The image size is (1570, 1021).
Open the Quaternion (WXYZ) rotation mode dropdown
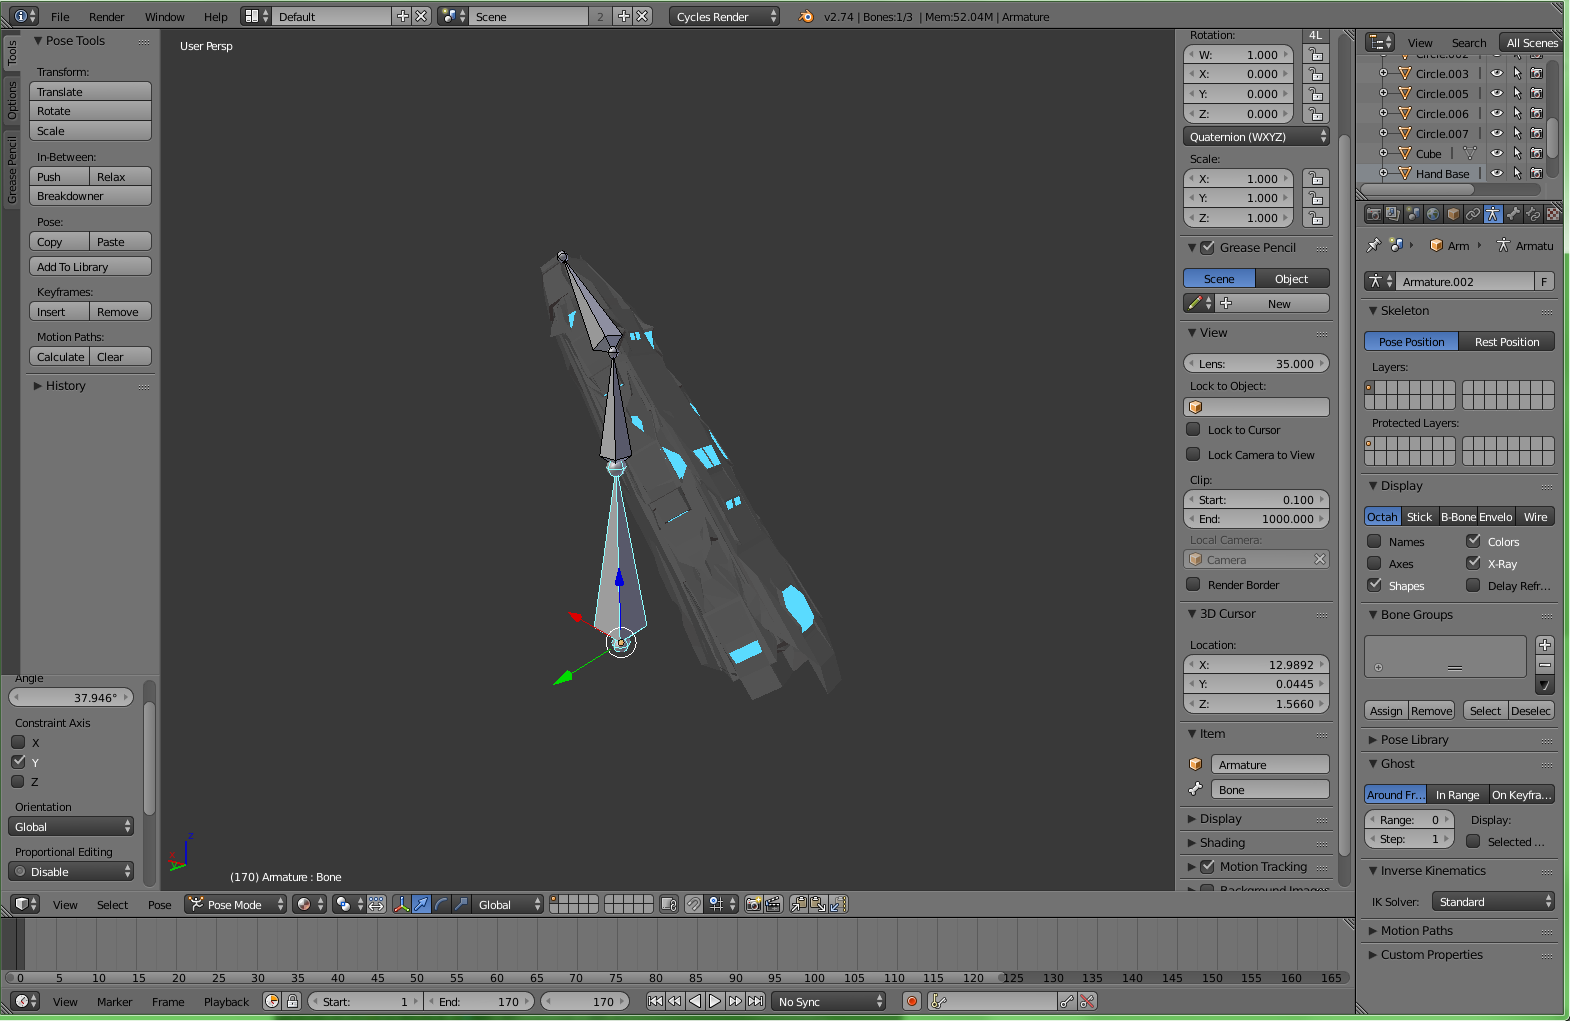coord(1256,137)
